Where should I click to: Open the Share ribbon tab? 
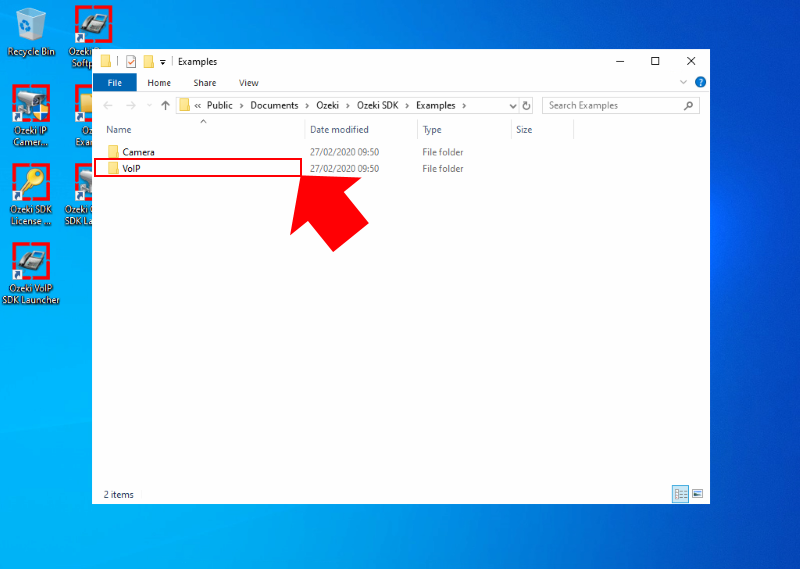click(205, 83)
